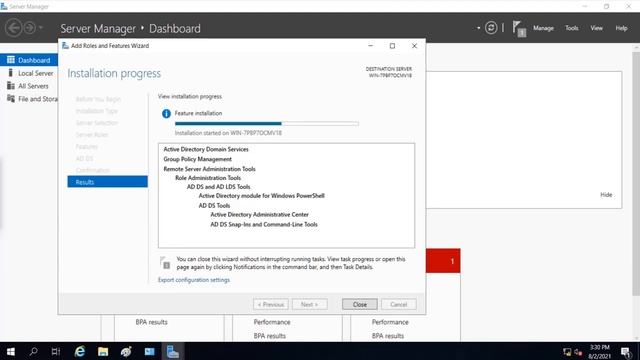Click the feature installation progress bar
Image resolution: width=640 pixels, height=360 pixels.
point(267,123)
